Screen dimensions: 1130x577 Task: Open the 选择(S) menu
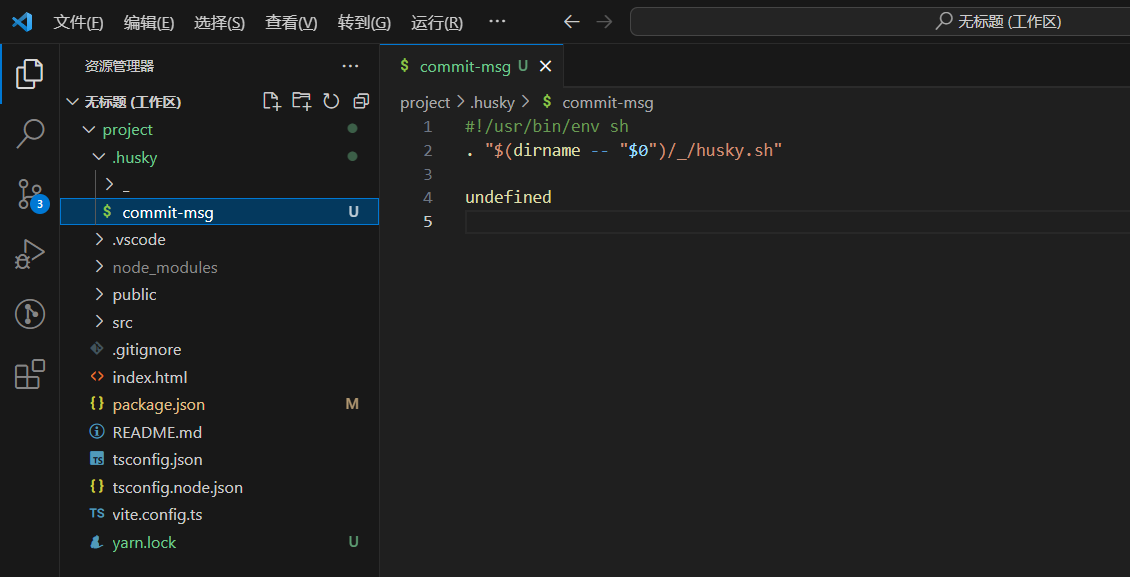(x=219, y=22)
